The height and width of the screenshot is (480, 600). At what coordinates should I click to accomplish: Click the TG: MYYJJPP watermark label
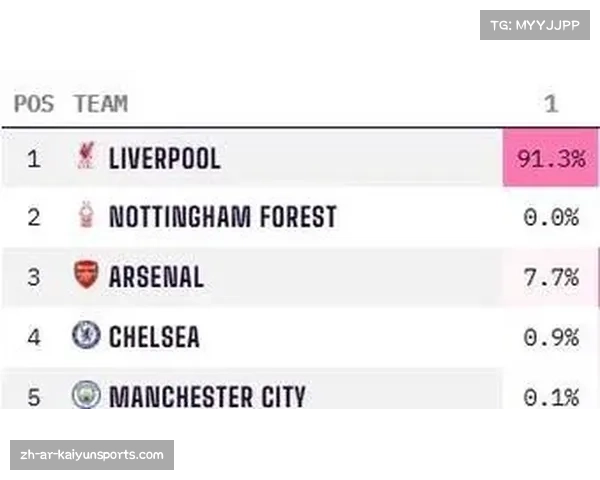(535, 25)
